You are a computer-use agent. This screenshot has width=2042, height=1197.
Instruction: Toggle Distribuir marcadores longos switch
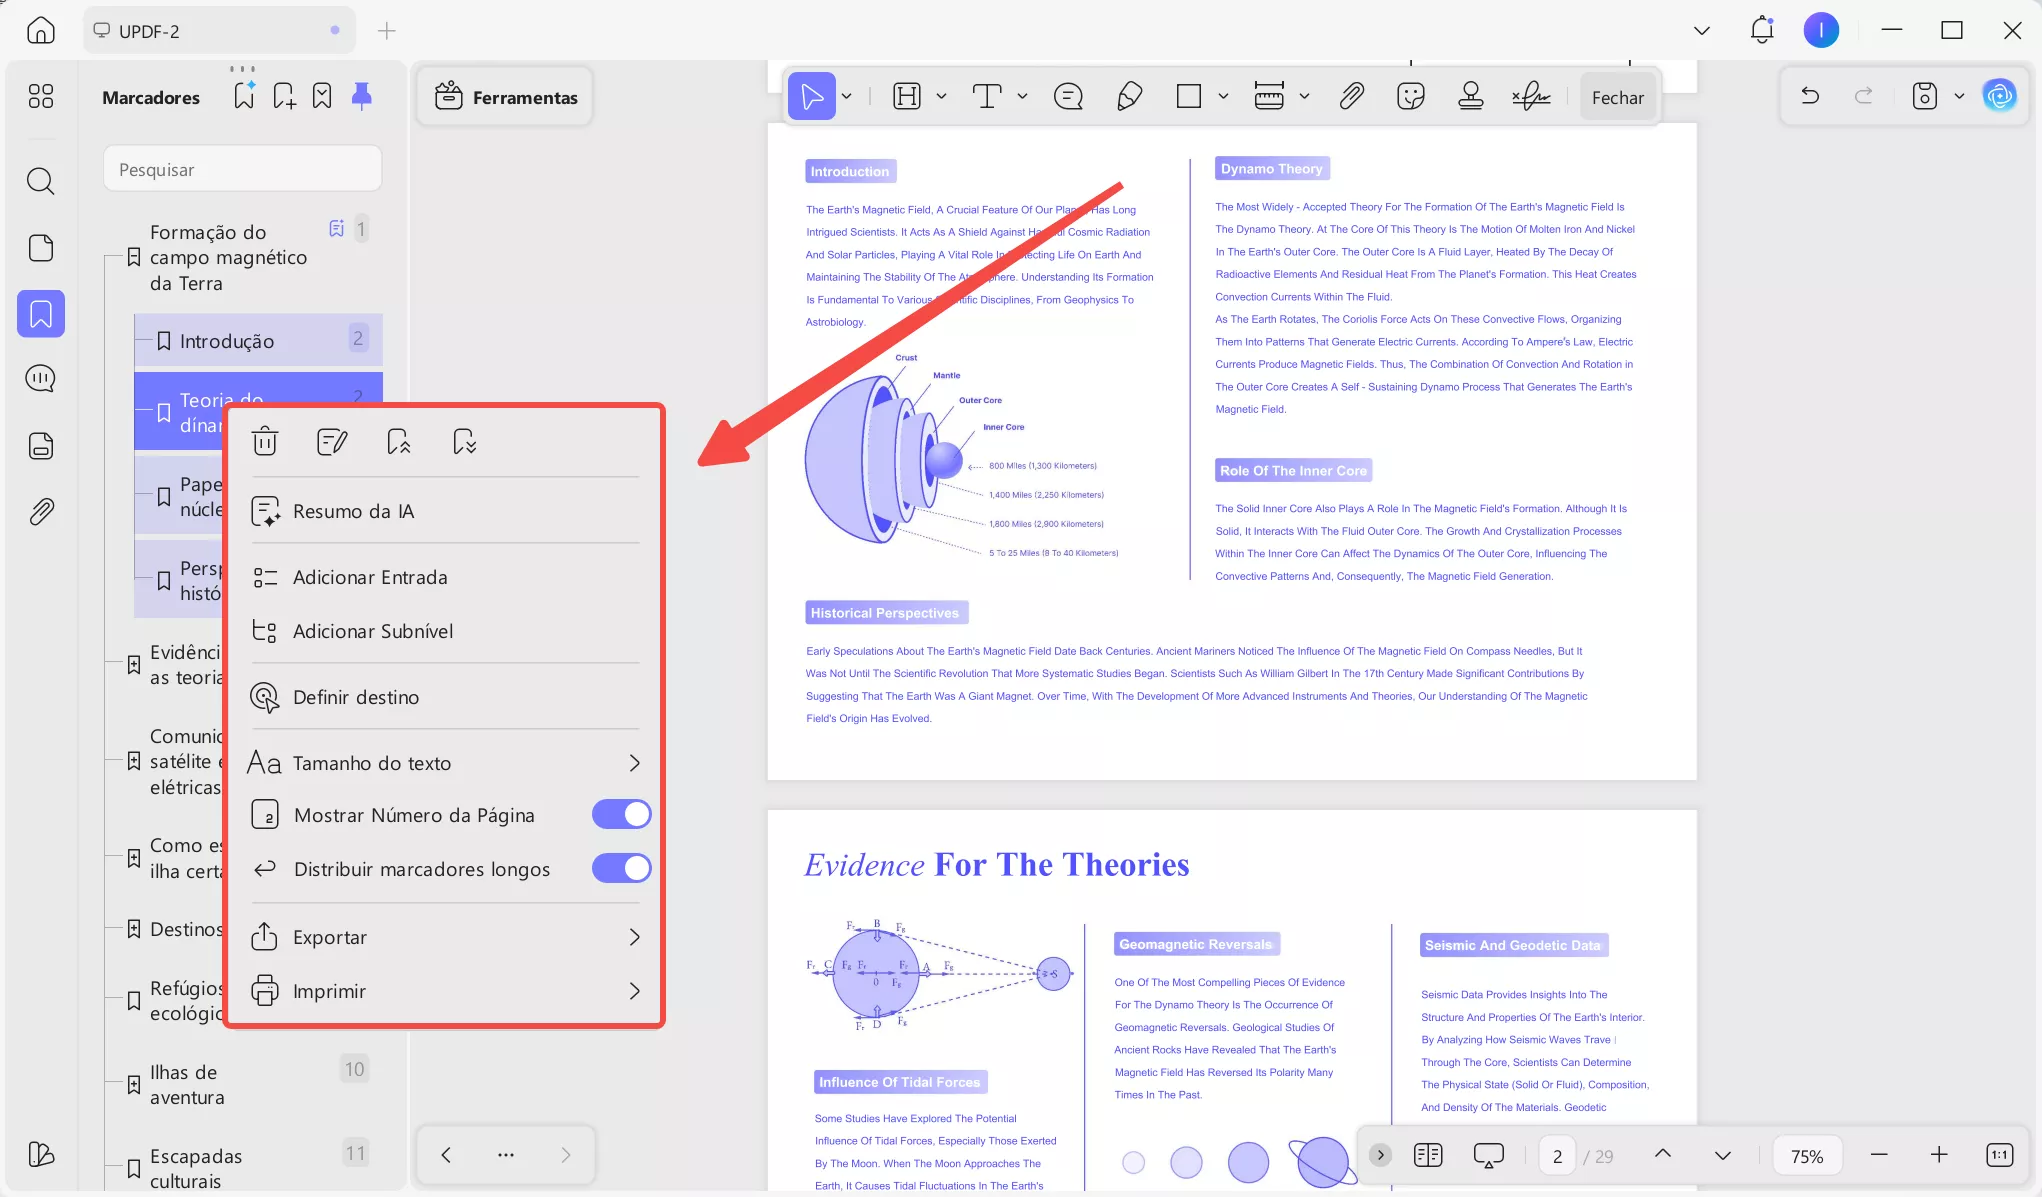tap(621, 868)
